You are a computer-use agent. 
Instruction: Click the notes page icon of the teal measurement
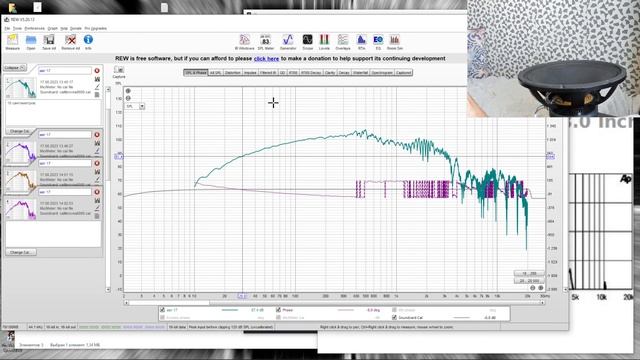point(97,94)
